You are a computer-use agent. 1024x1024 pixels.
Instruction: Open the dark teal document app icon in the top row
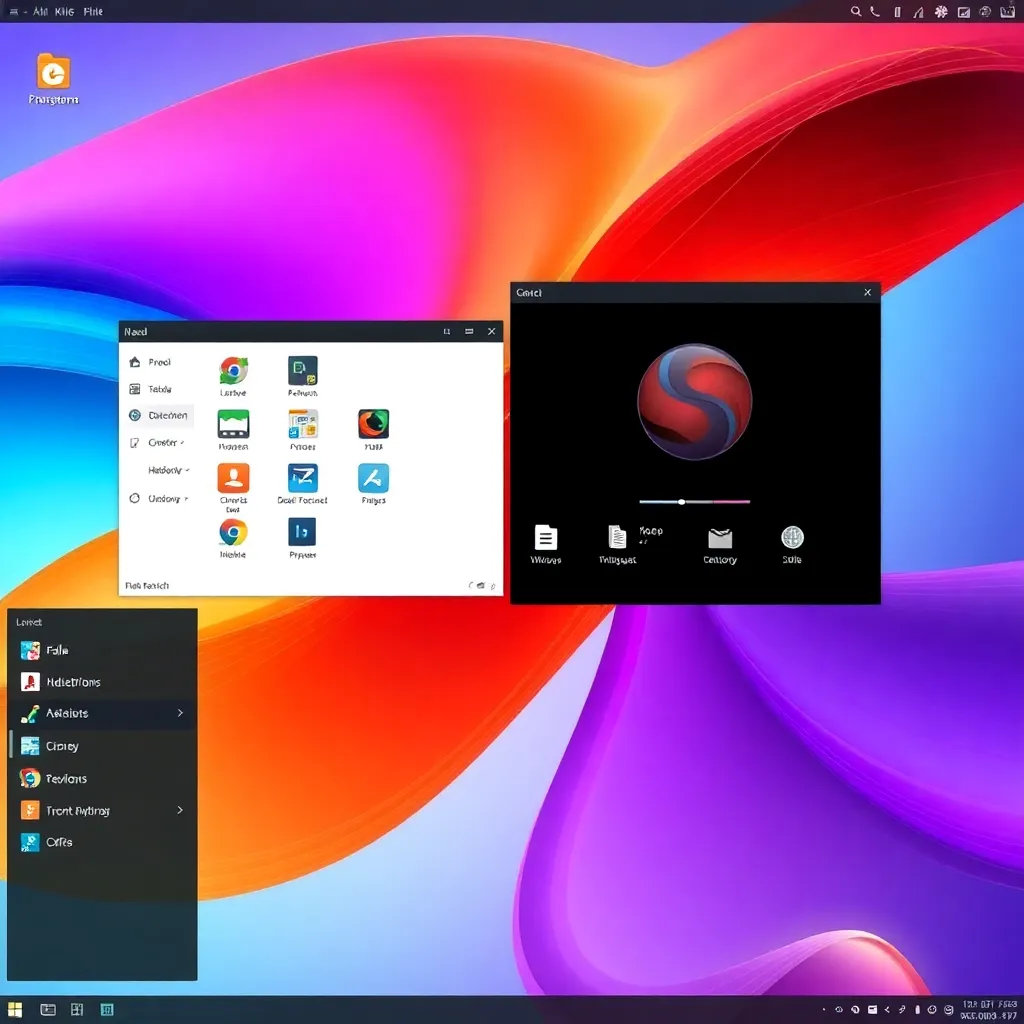point(302,370)
